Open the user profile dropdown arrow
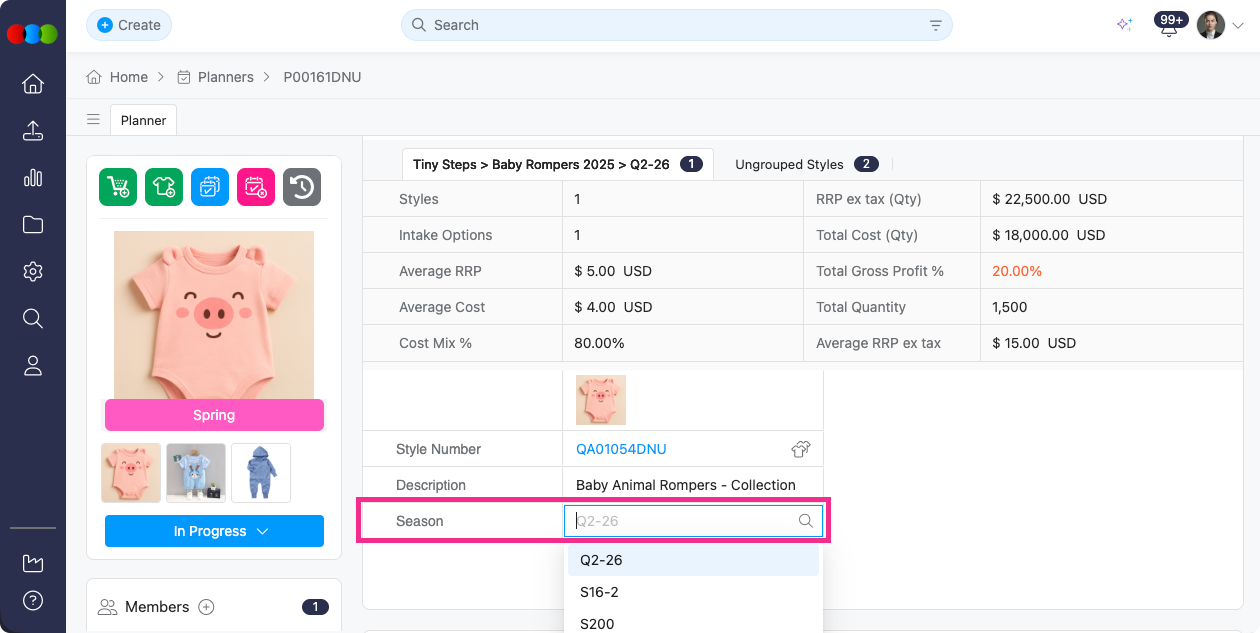 1238,26
